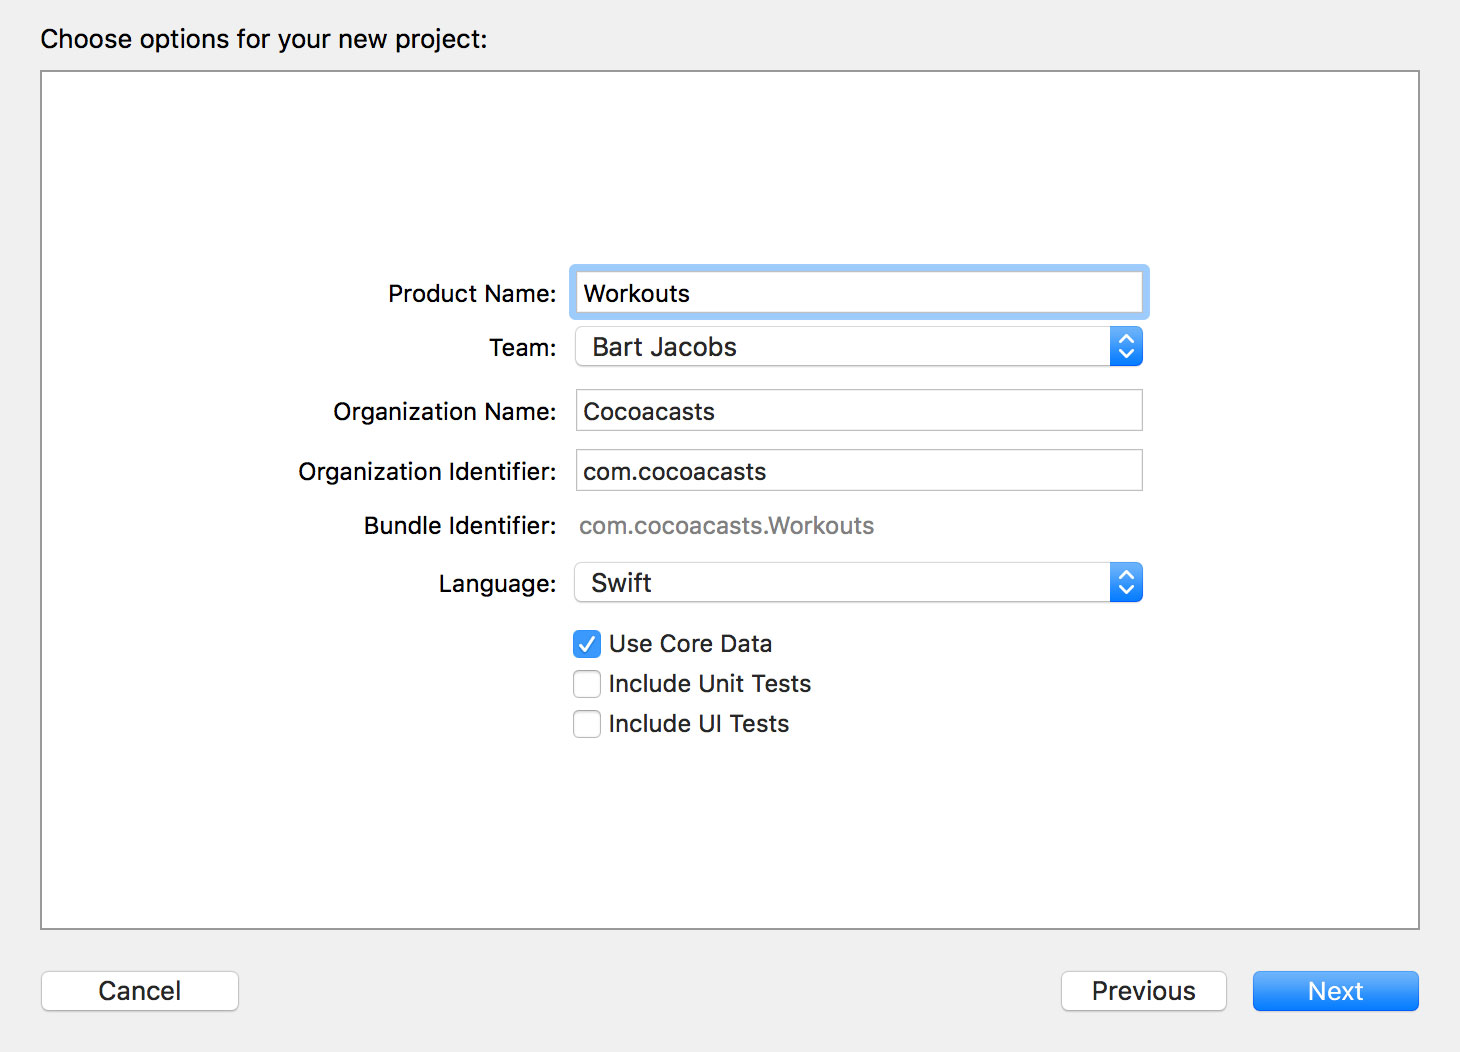Edit the Organization Identifier field
The image size is (1460, 1052).
[x=858, y=470]
